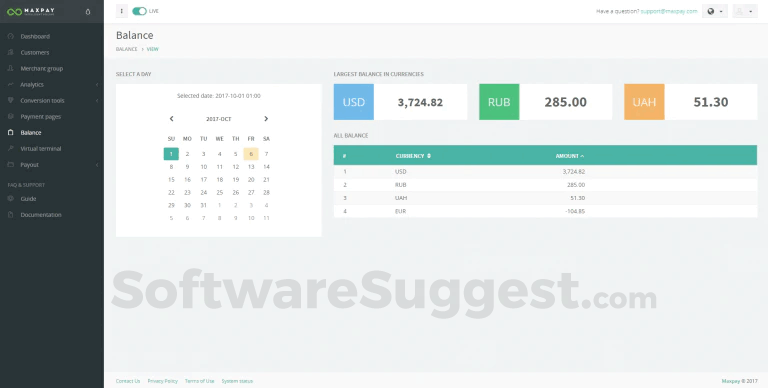Click the support@maxpay.com email link
Screen dimensions: 768x388
click(669, 11)
